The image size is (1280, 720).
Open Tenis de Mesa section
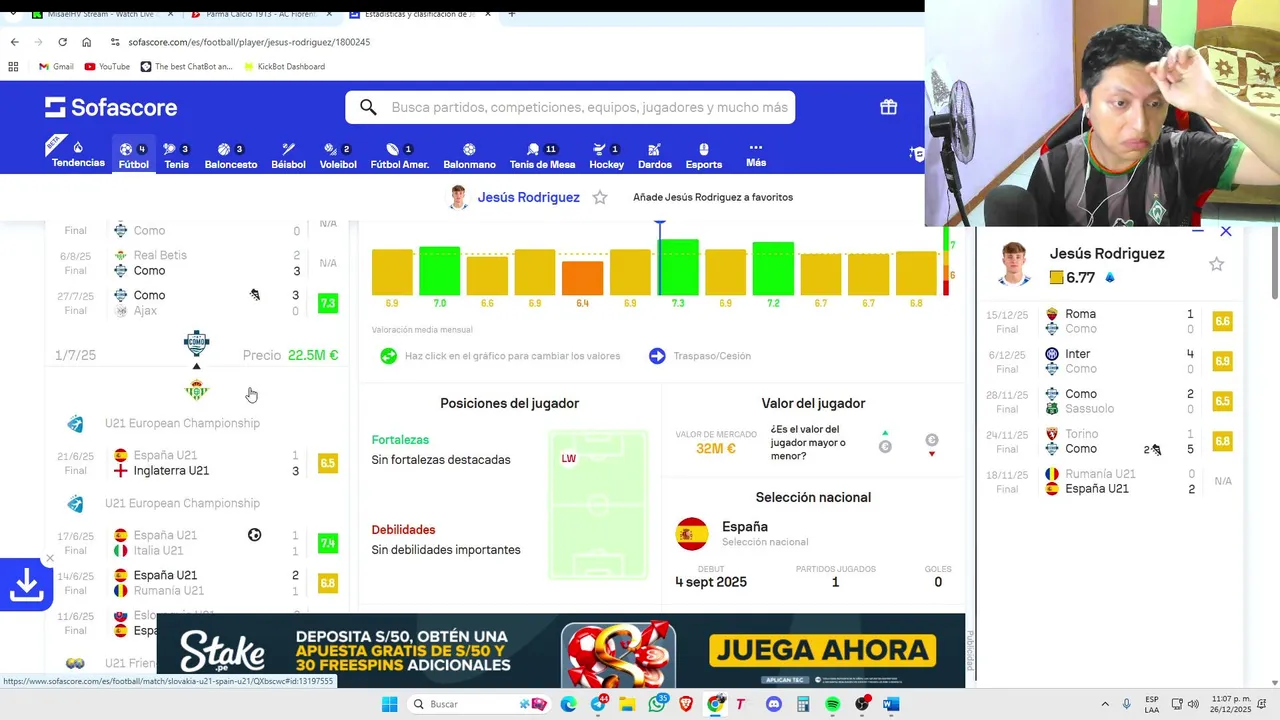542,155
